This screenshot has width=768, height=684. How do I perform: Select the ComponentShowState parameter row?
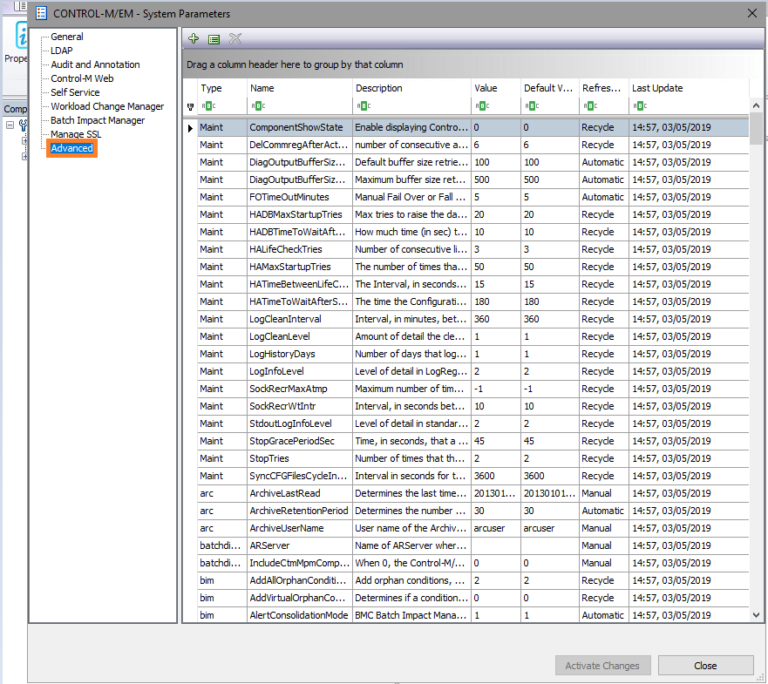coord(296,128)
